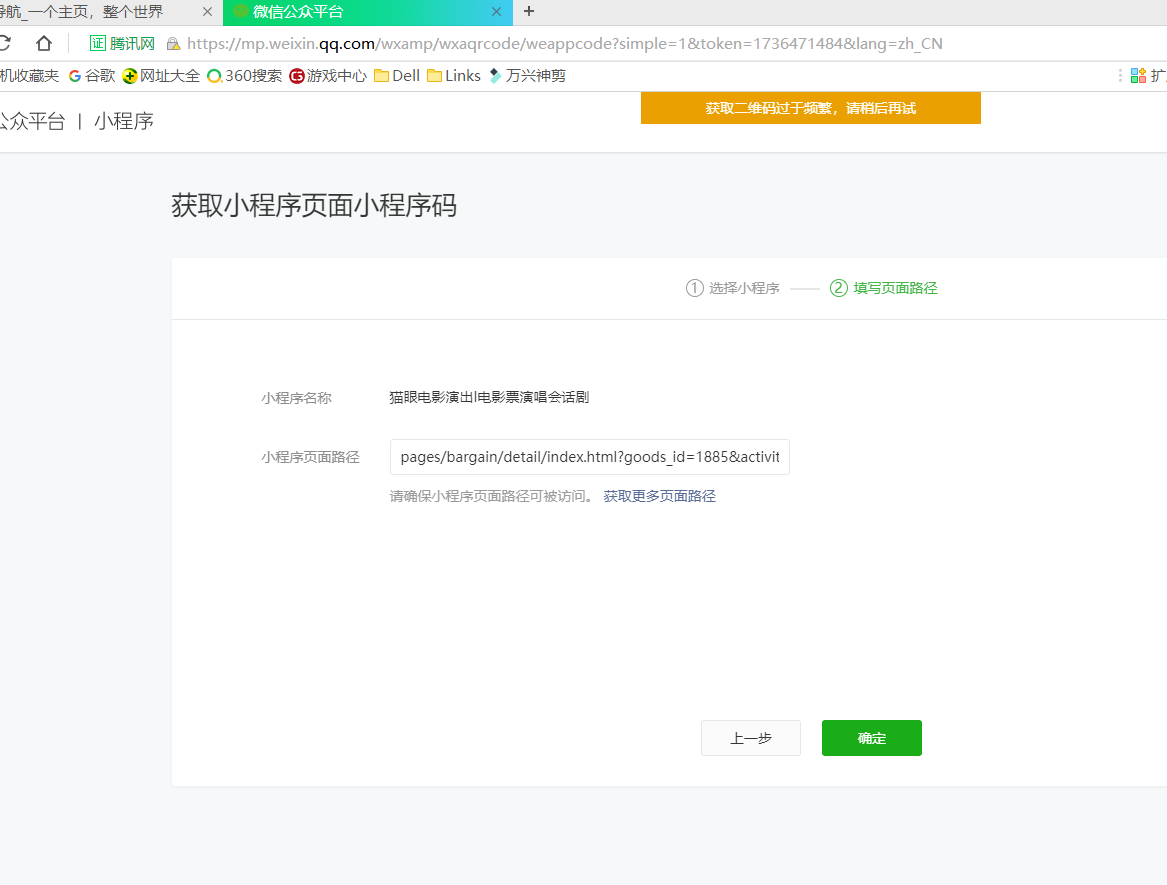Click the reload page icon

coord(4,43)
